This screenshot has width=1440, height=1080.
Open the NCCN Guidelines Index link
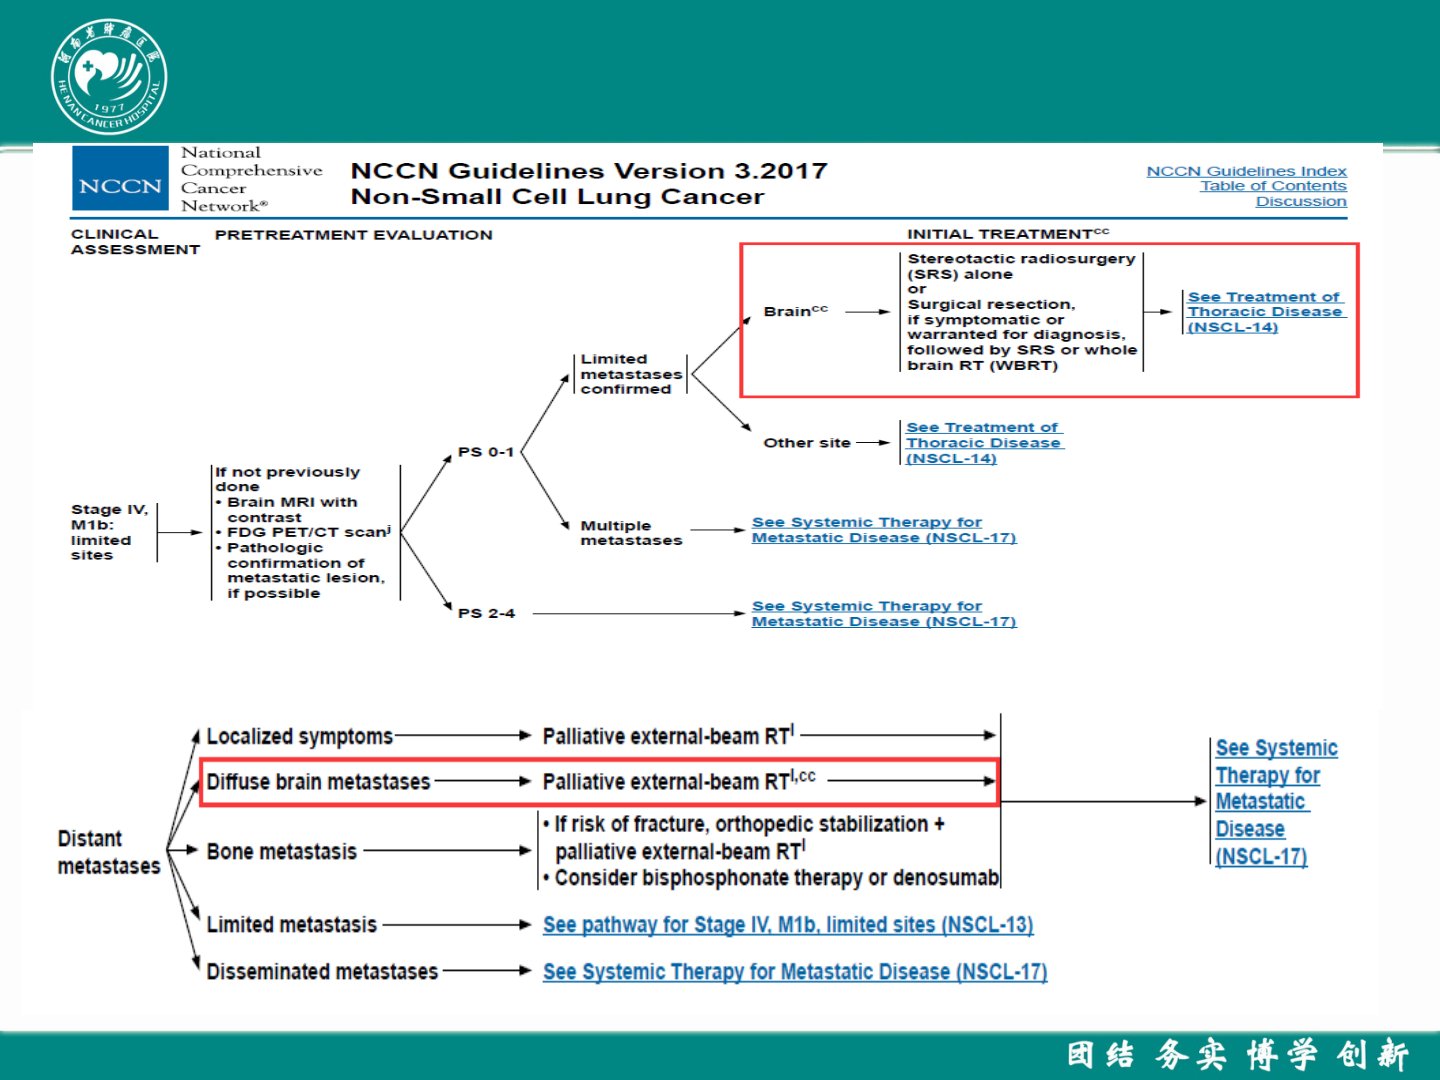[x=1246, y=171]
